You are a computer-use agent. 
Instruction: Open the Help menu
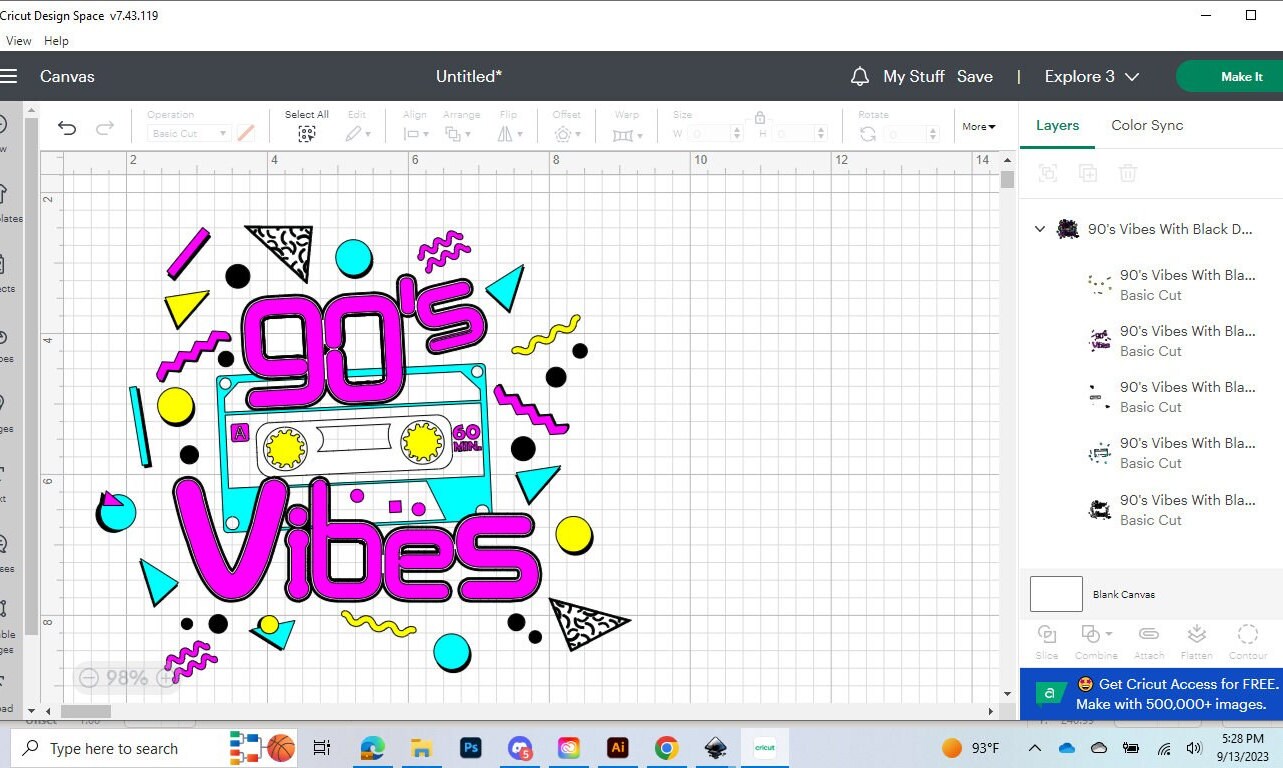click(56, 41)
